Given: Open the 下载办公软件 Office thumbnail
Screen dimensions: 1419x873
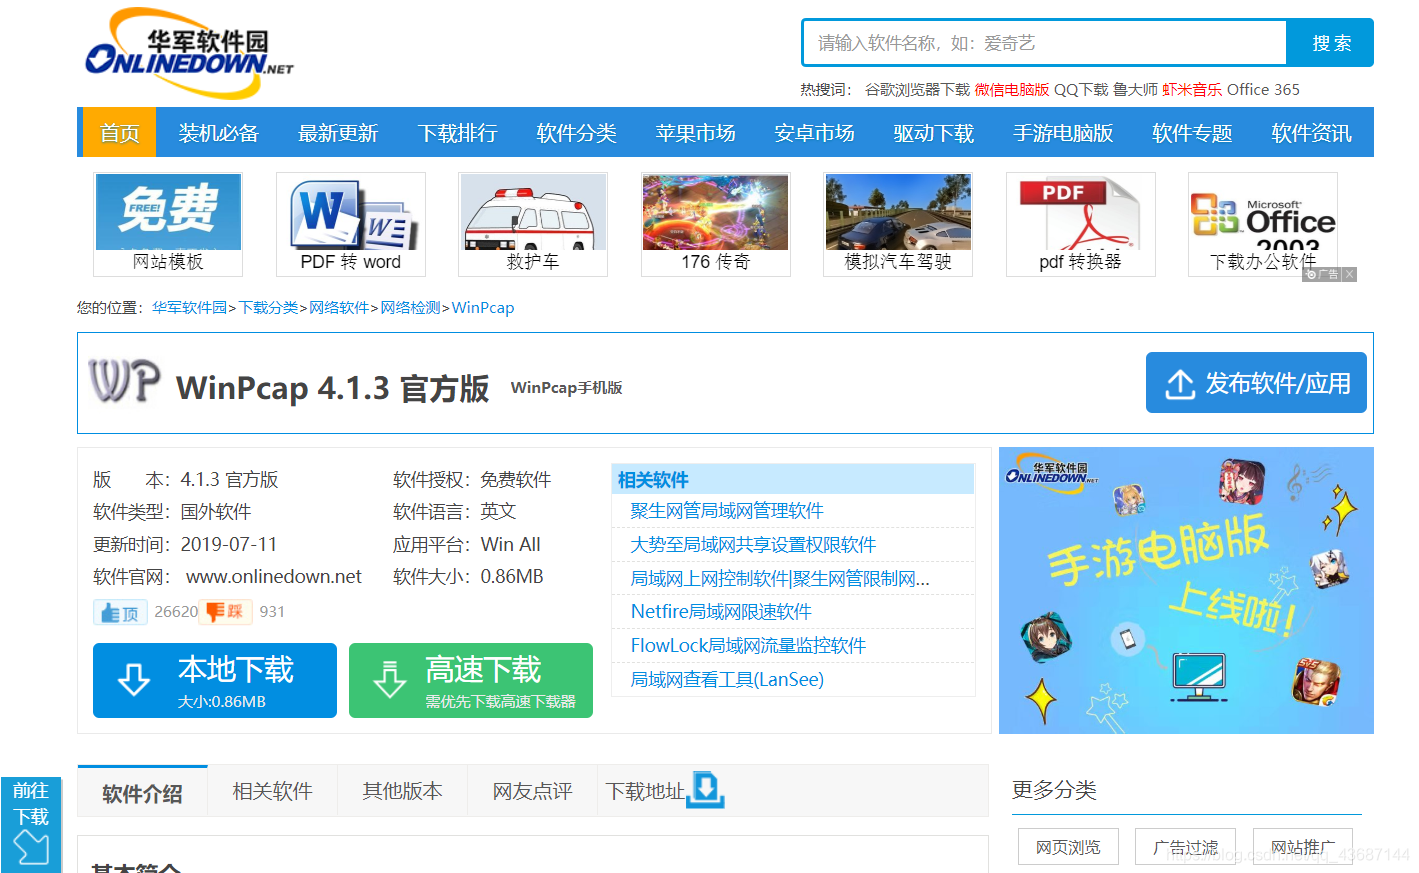Looking at the screenshot, I should click(1263, 224).
